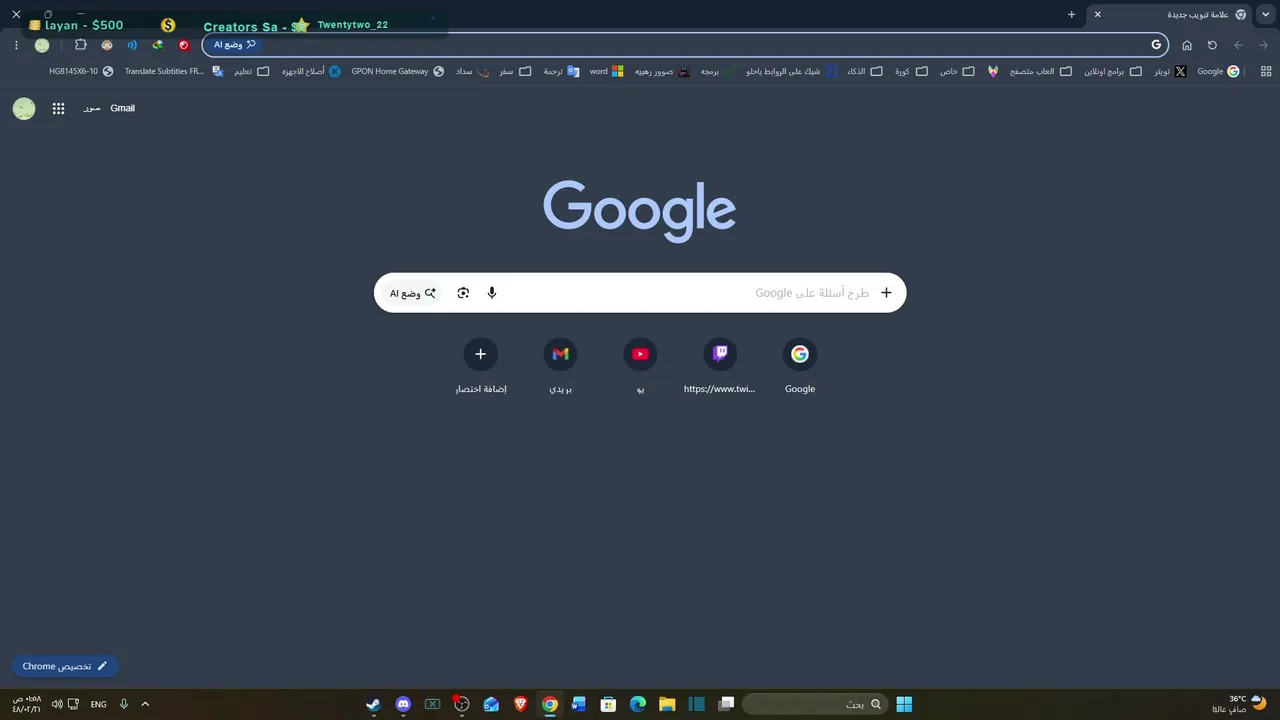Open Google account avatar on page
This screenshot has height=720, width=1280.
24,109
